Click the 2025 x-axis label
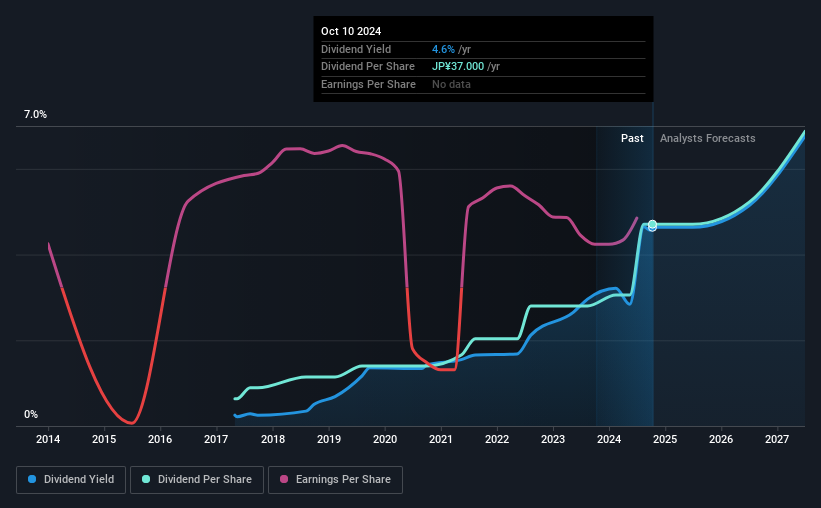 point(665,439)
